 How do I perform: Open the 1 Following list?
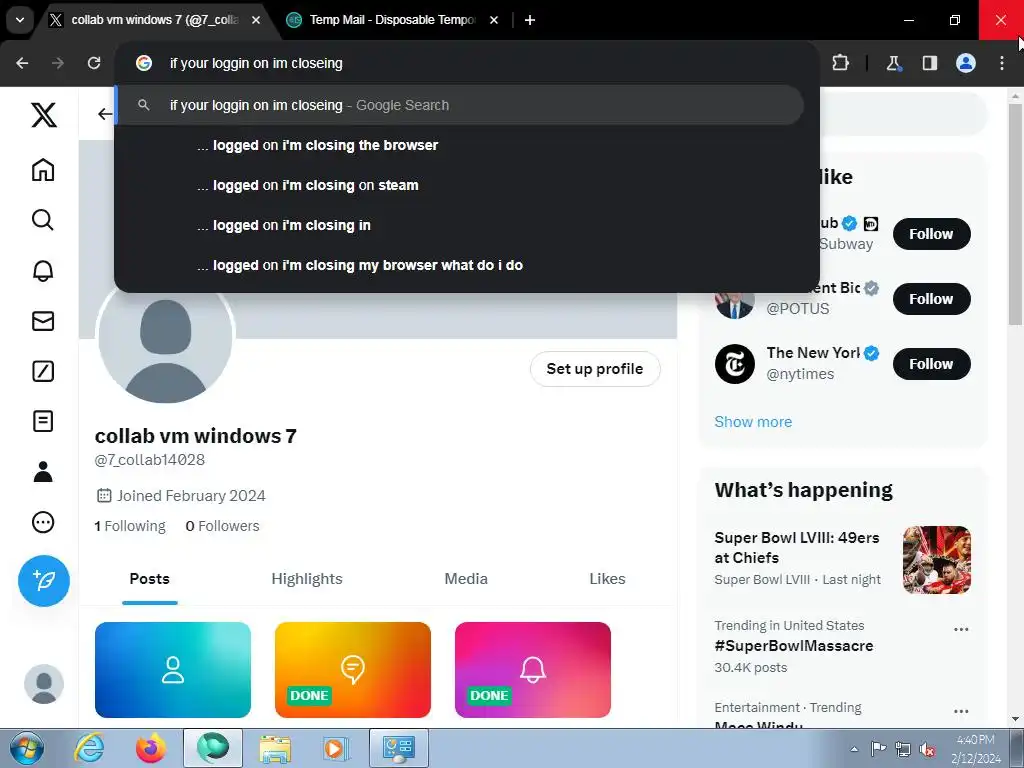click(130, 526)
